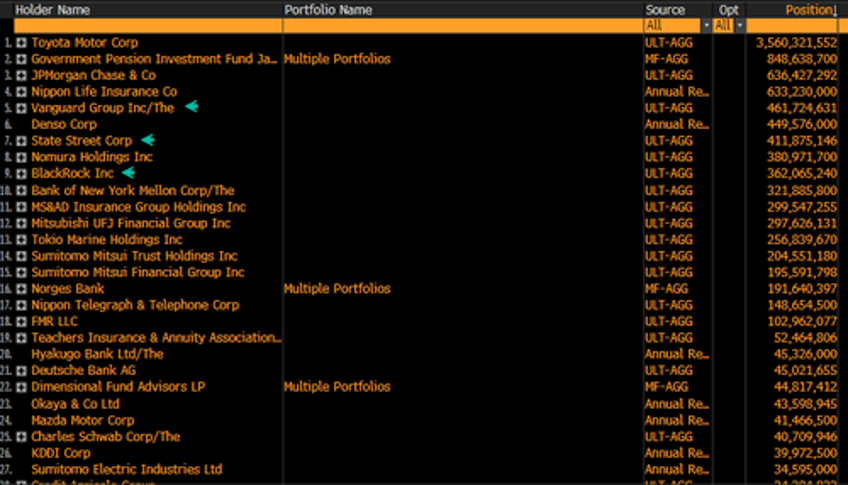Expand the JPMorgan Chase & Co row

tap(21, 75)
